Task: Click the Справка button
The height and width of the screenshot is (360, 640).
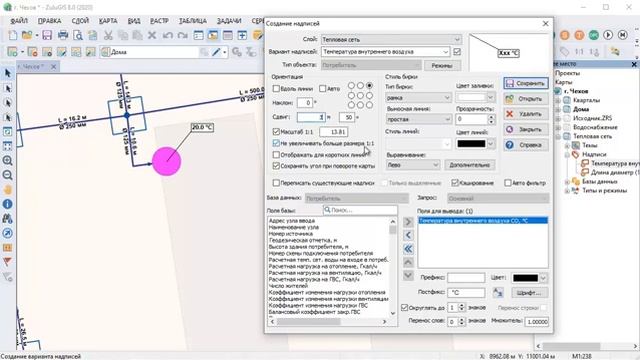Action: click(526, 145)
